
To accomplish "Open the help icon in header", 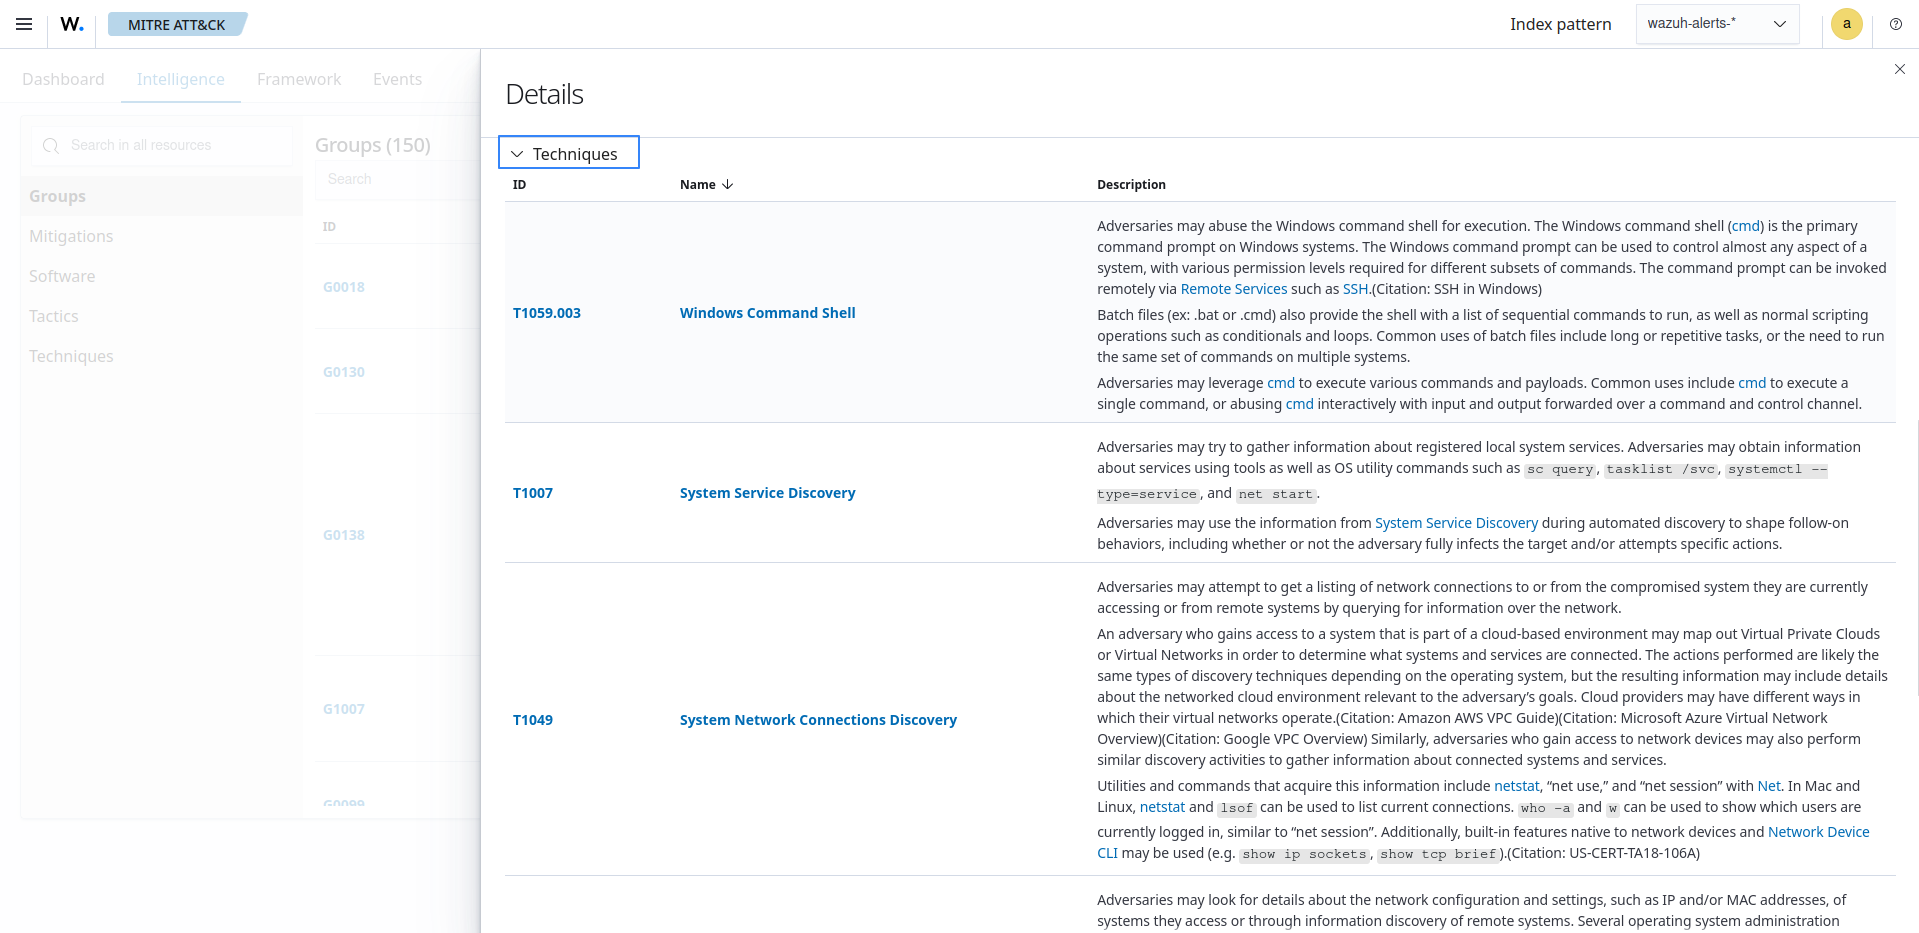I will pos(1895,24).
